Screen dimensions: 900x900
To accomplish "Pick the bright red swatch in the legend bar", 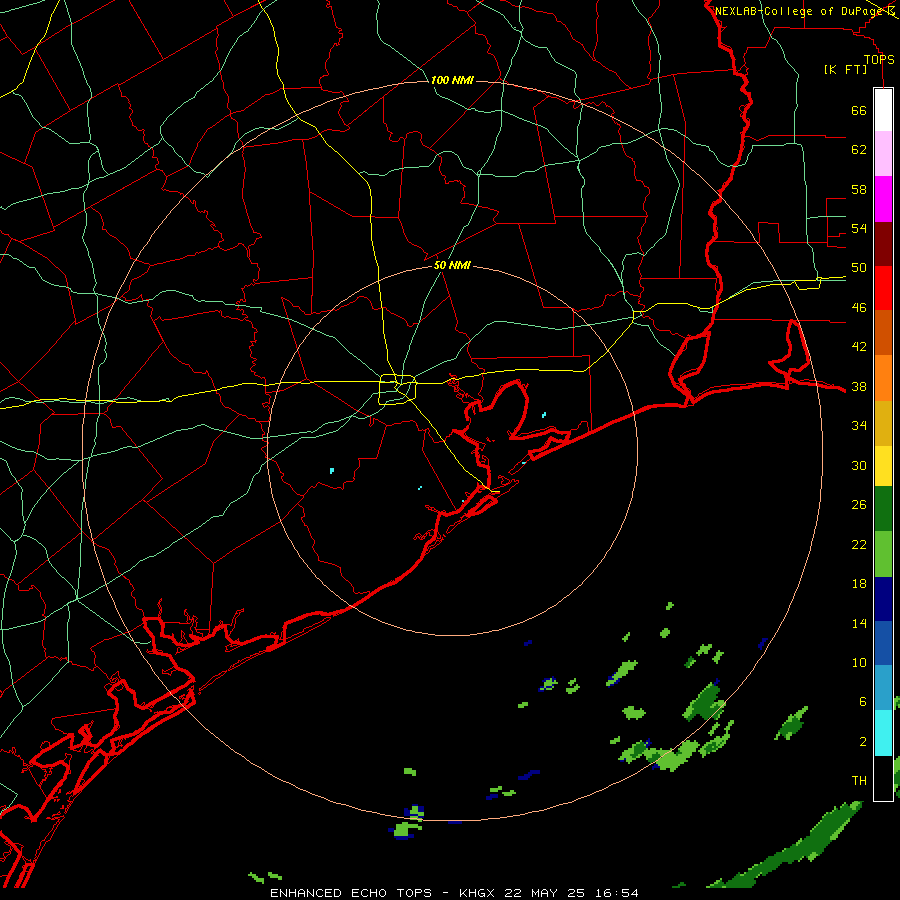I will click(x=883, y=288).
